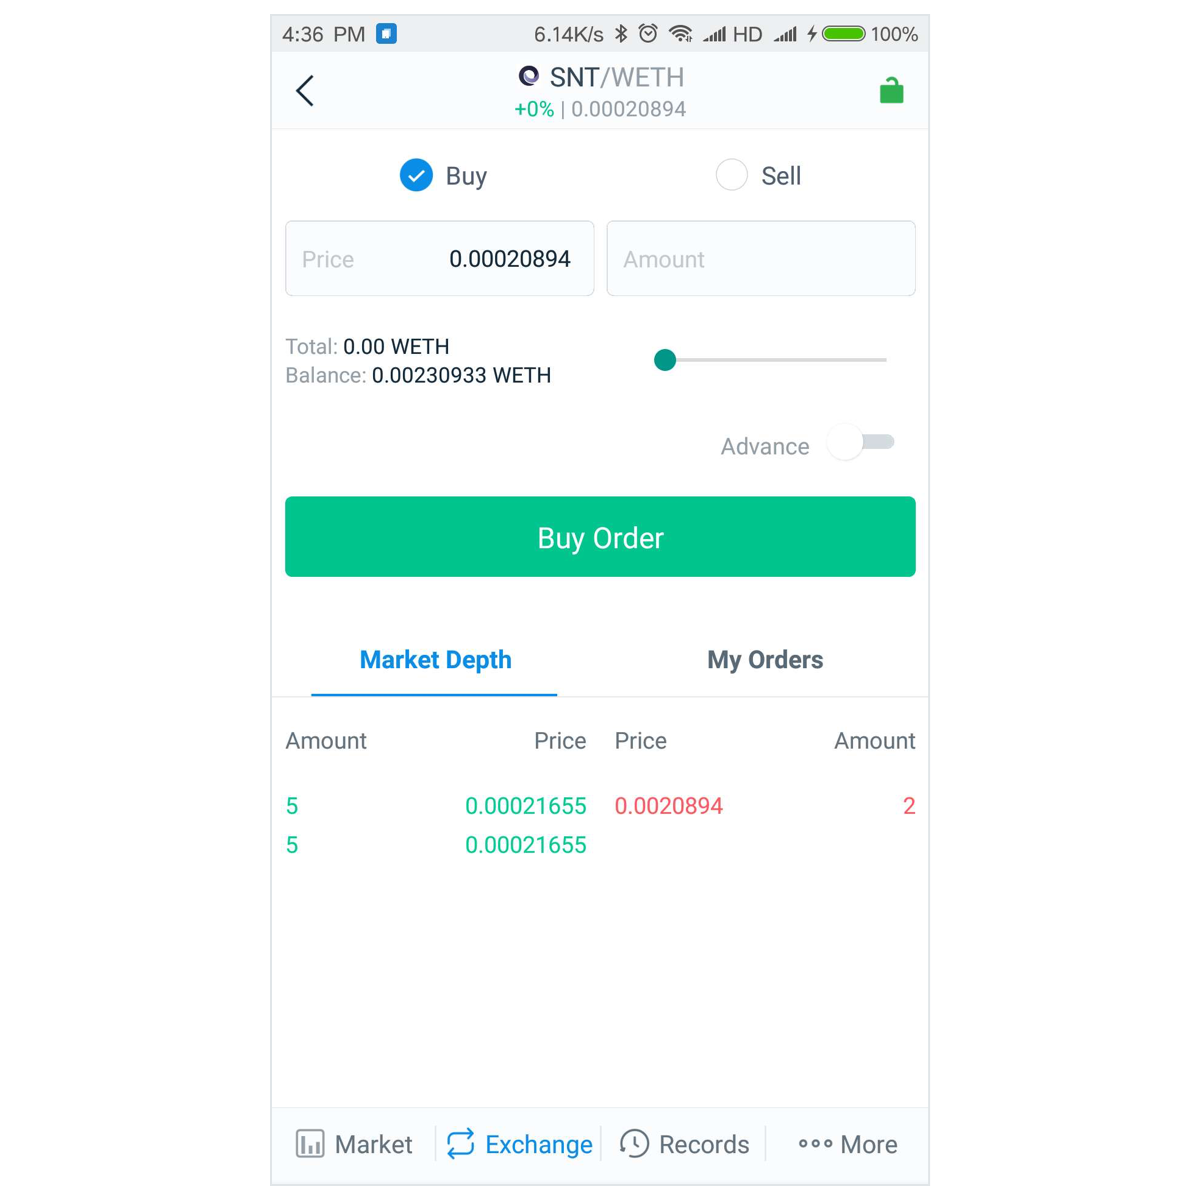The width and height of the screenshot is (1200, 1200).
Task: Open Records clock icon
Action: (x=634, y=1144)
